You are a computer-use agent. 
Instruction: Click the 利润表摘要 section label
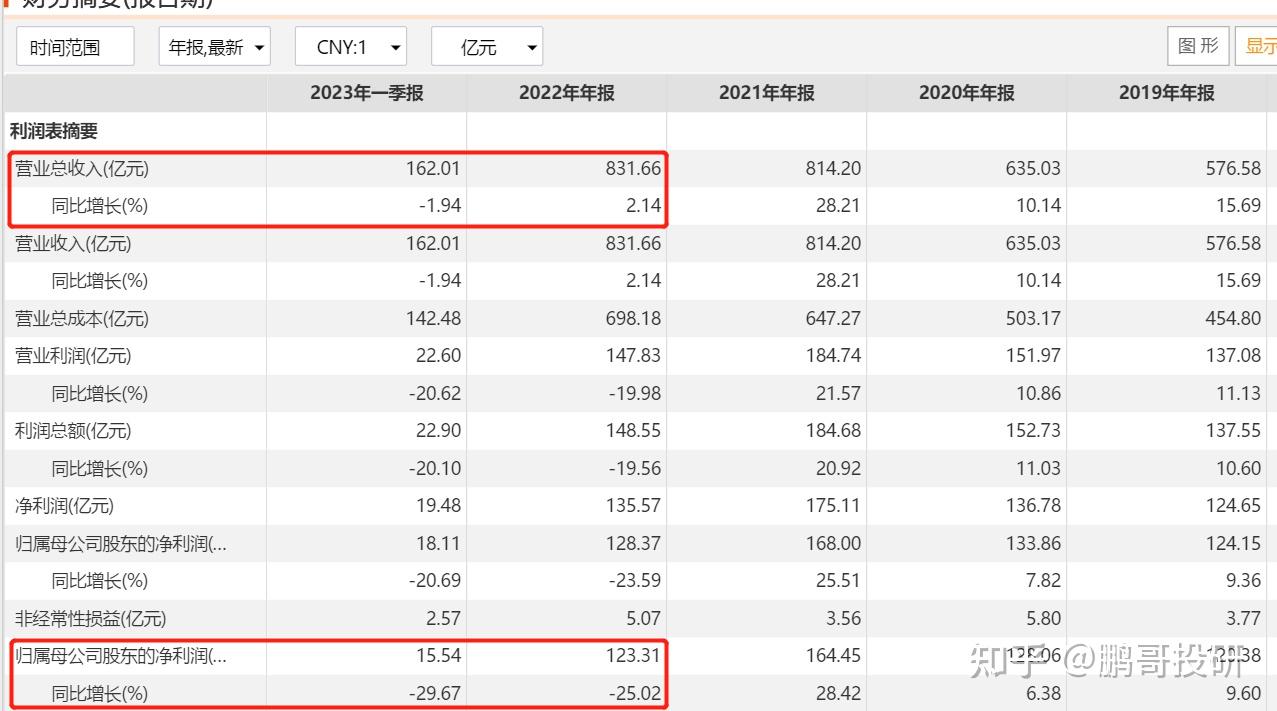pyautogui.click(x=54, y=131)
